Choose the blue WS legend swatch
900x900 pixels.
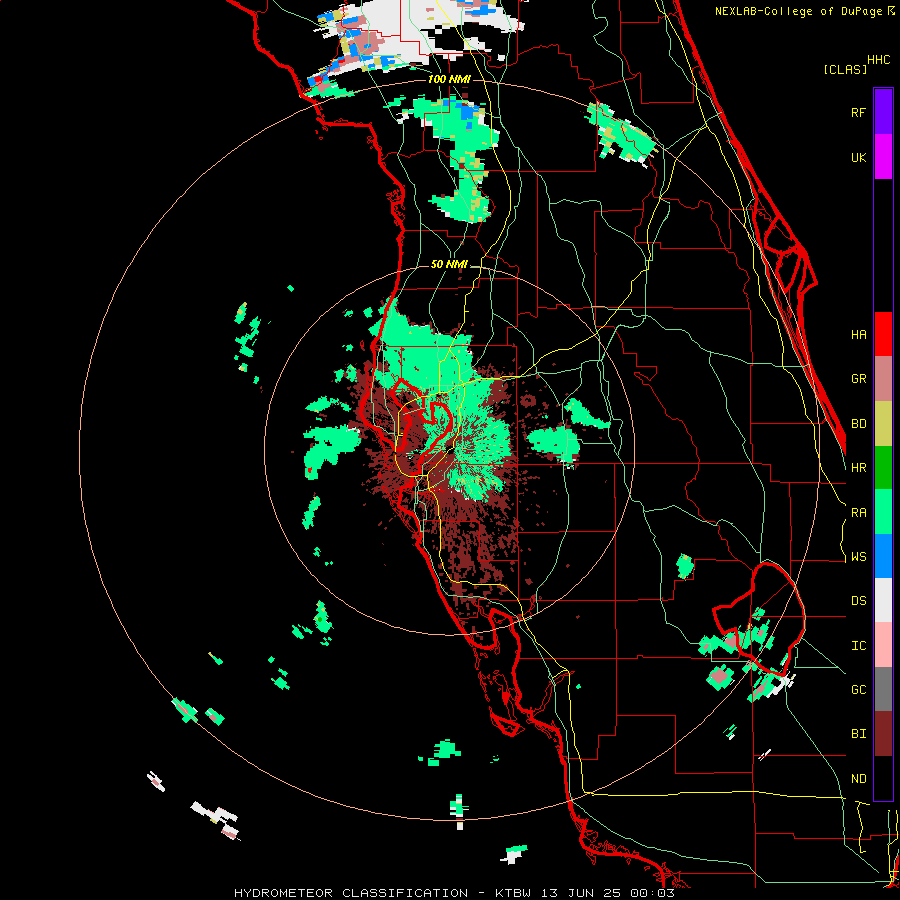pyautogui.click(x=883, y=556)
